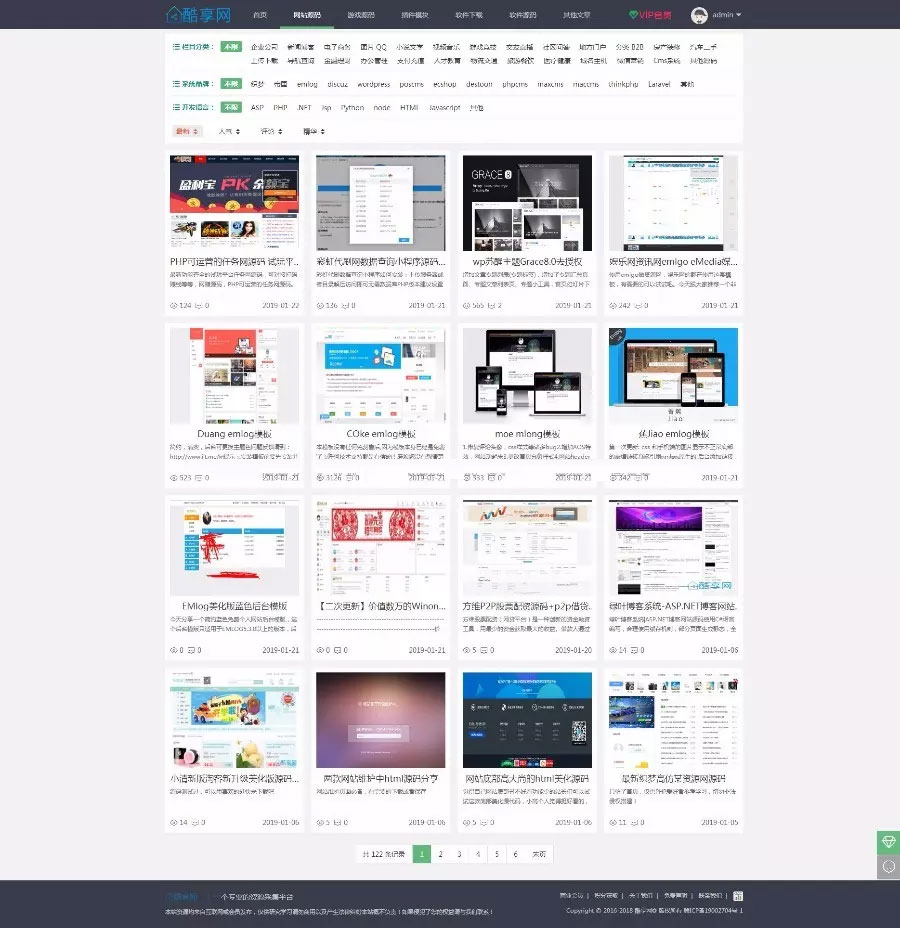Open the 首页 navigation tab
Image resolution: width=900 pixels, height=928 pixels.
click(x=260, y=16)
